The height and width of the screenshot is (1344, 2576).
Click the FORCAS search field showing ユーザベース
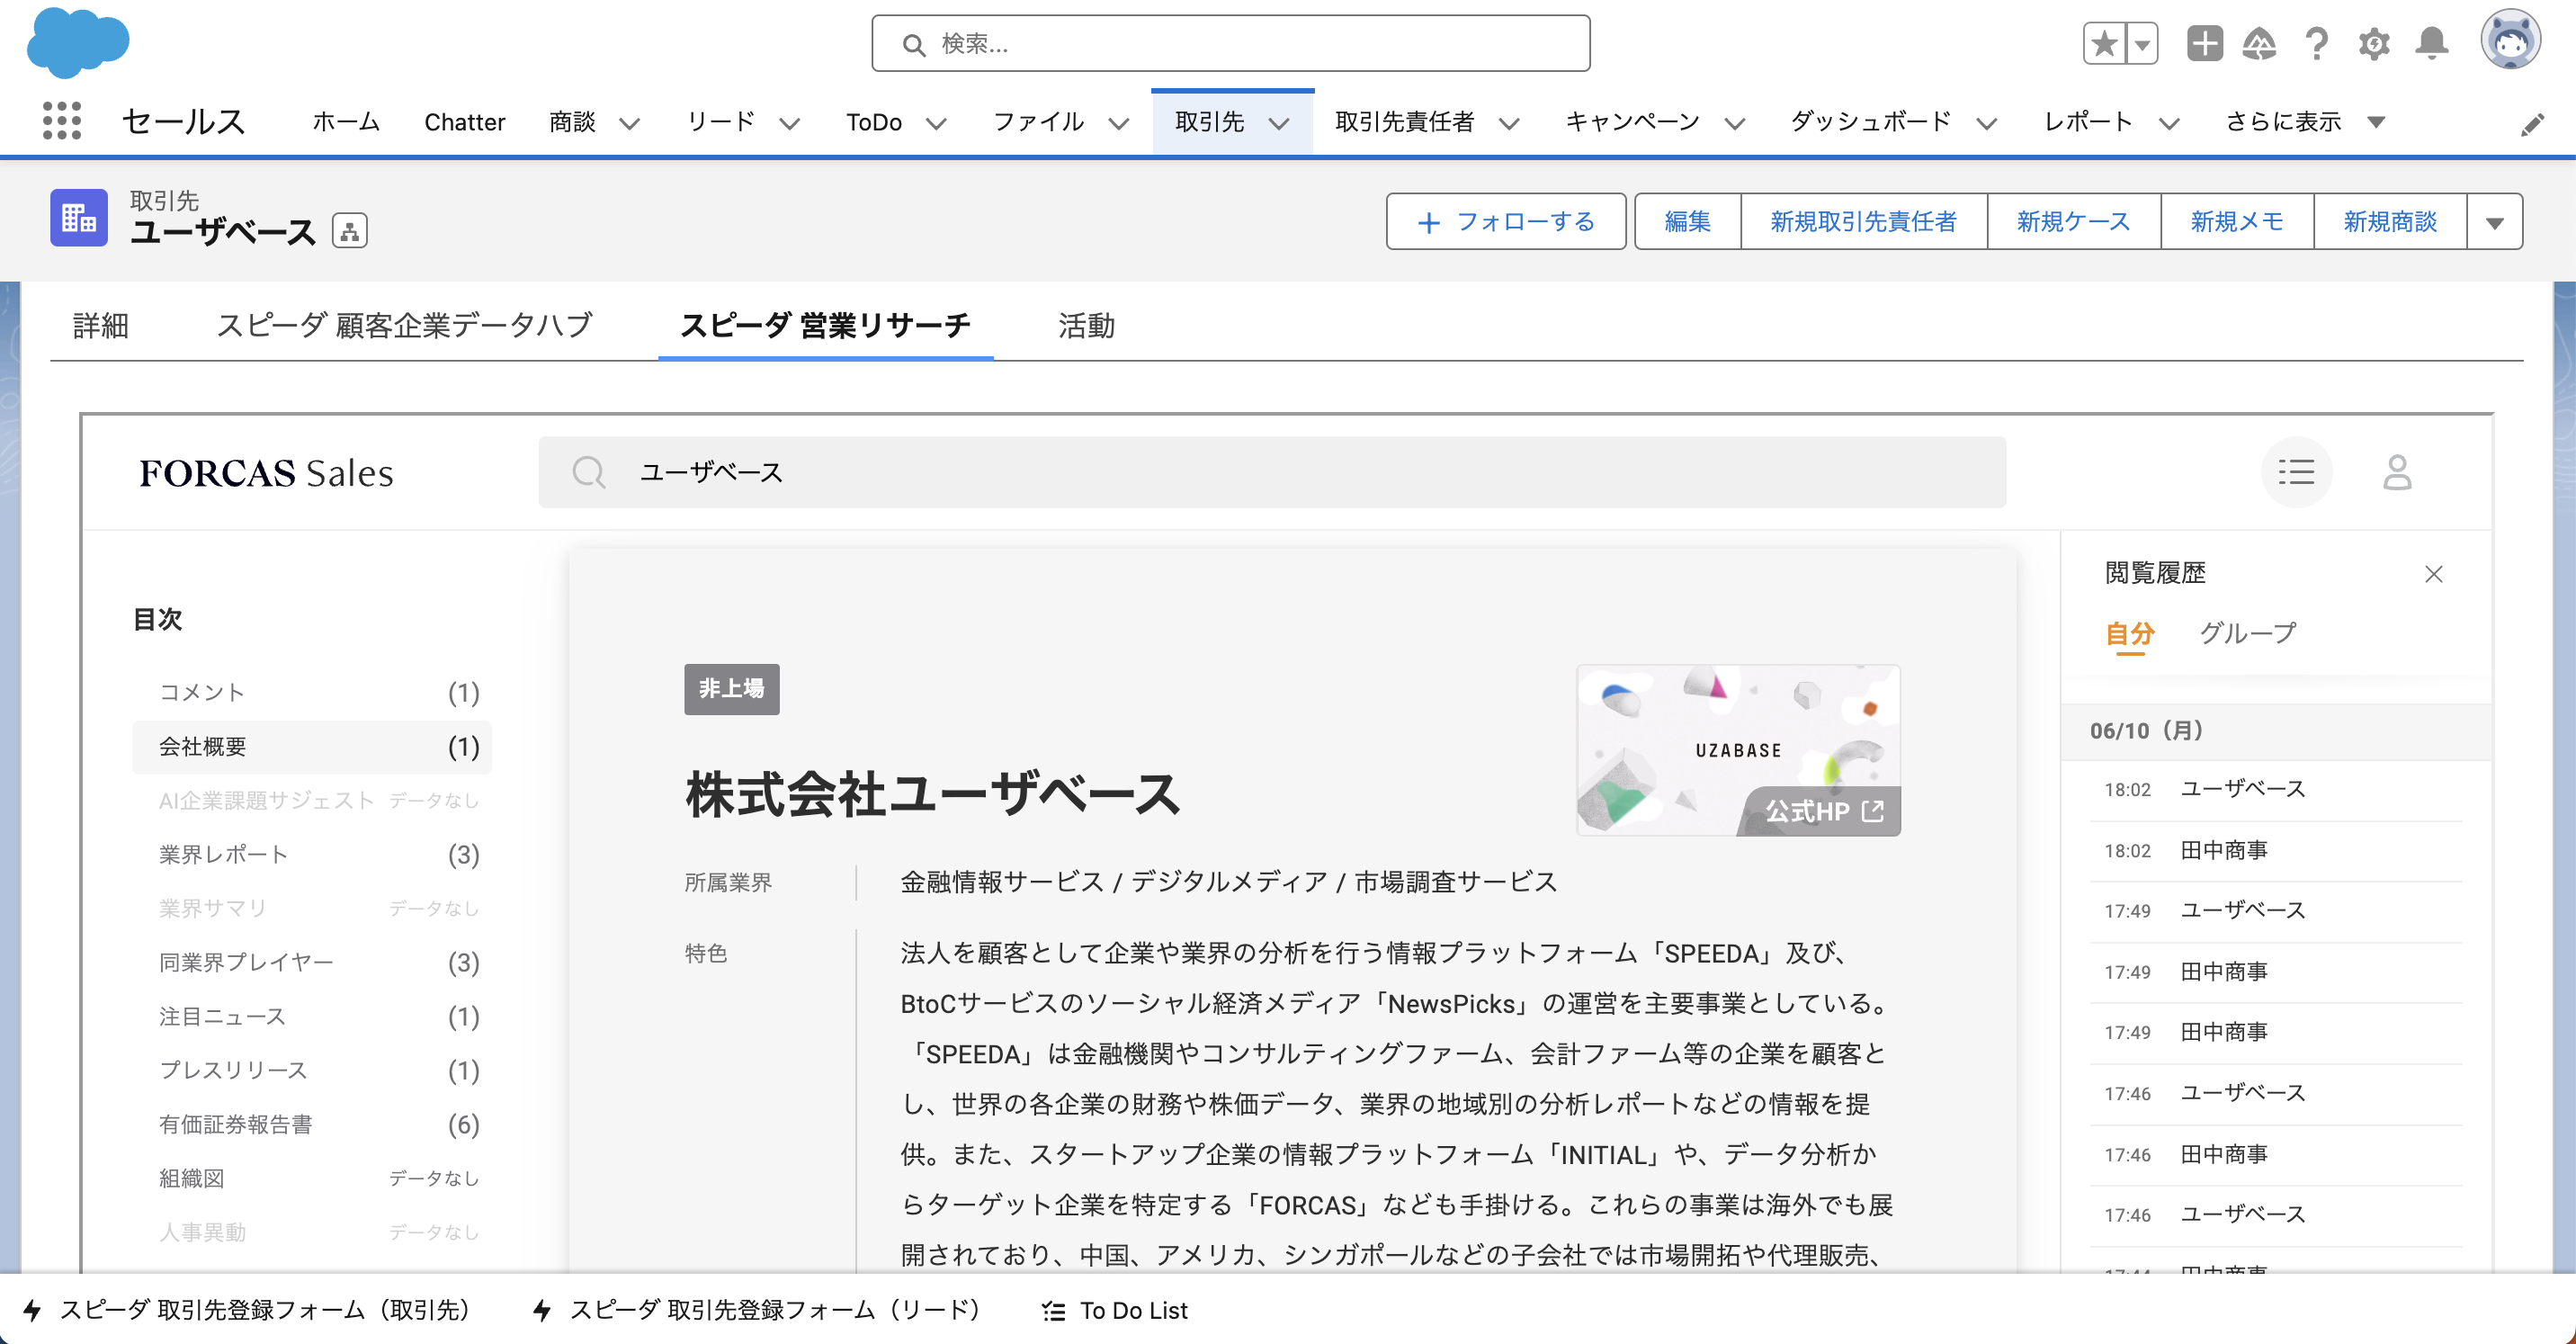click(x=1270, y=472)
